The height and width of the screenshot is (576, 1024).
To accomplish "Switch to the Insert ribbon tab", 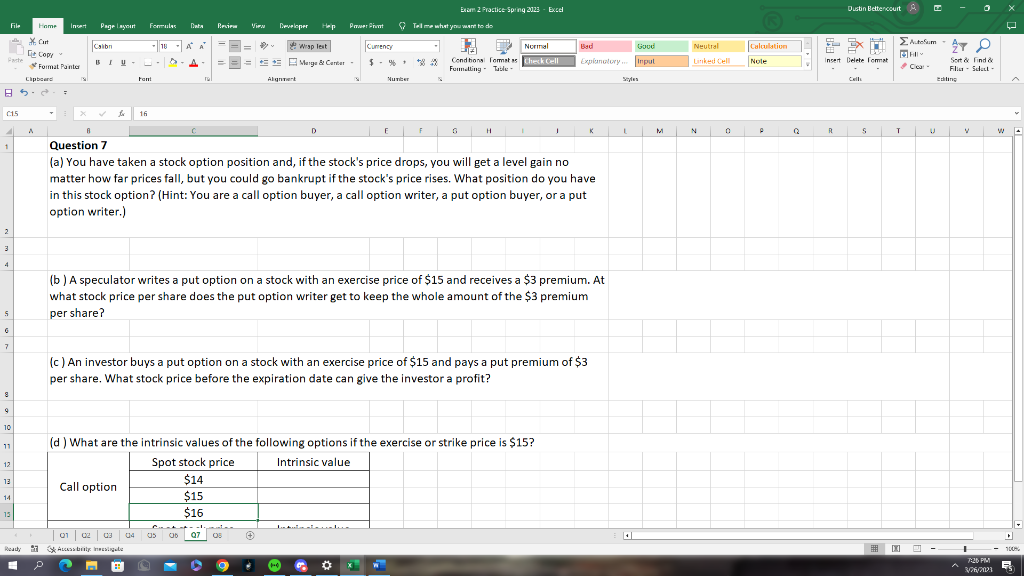I will pyautogui.click(x=78, y=26).
